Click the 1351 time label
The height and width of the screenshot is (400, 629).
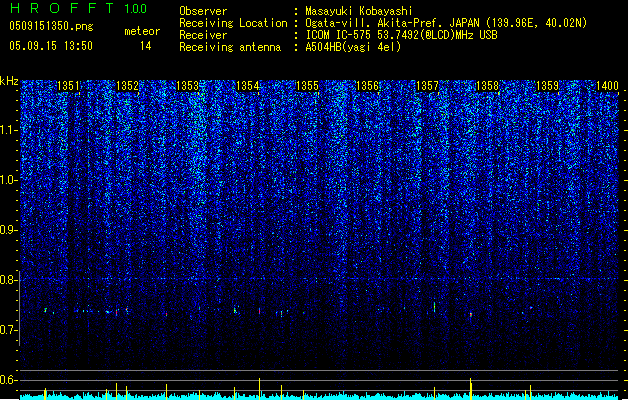pos(69,86)
